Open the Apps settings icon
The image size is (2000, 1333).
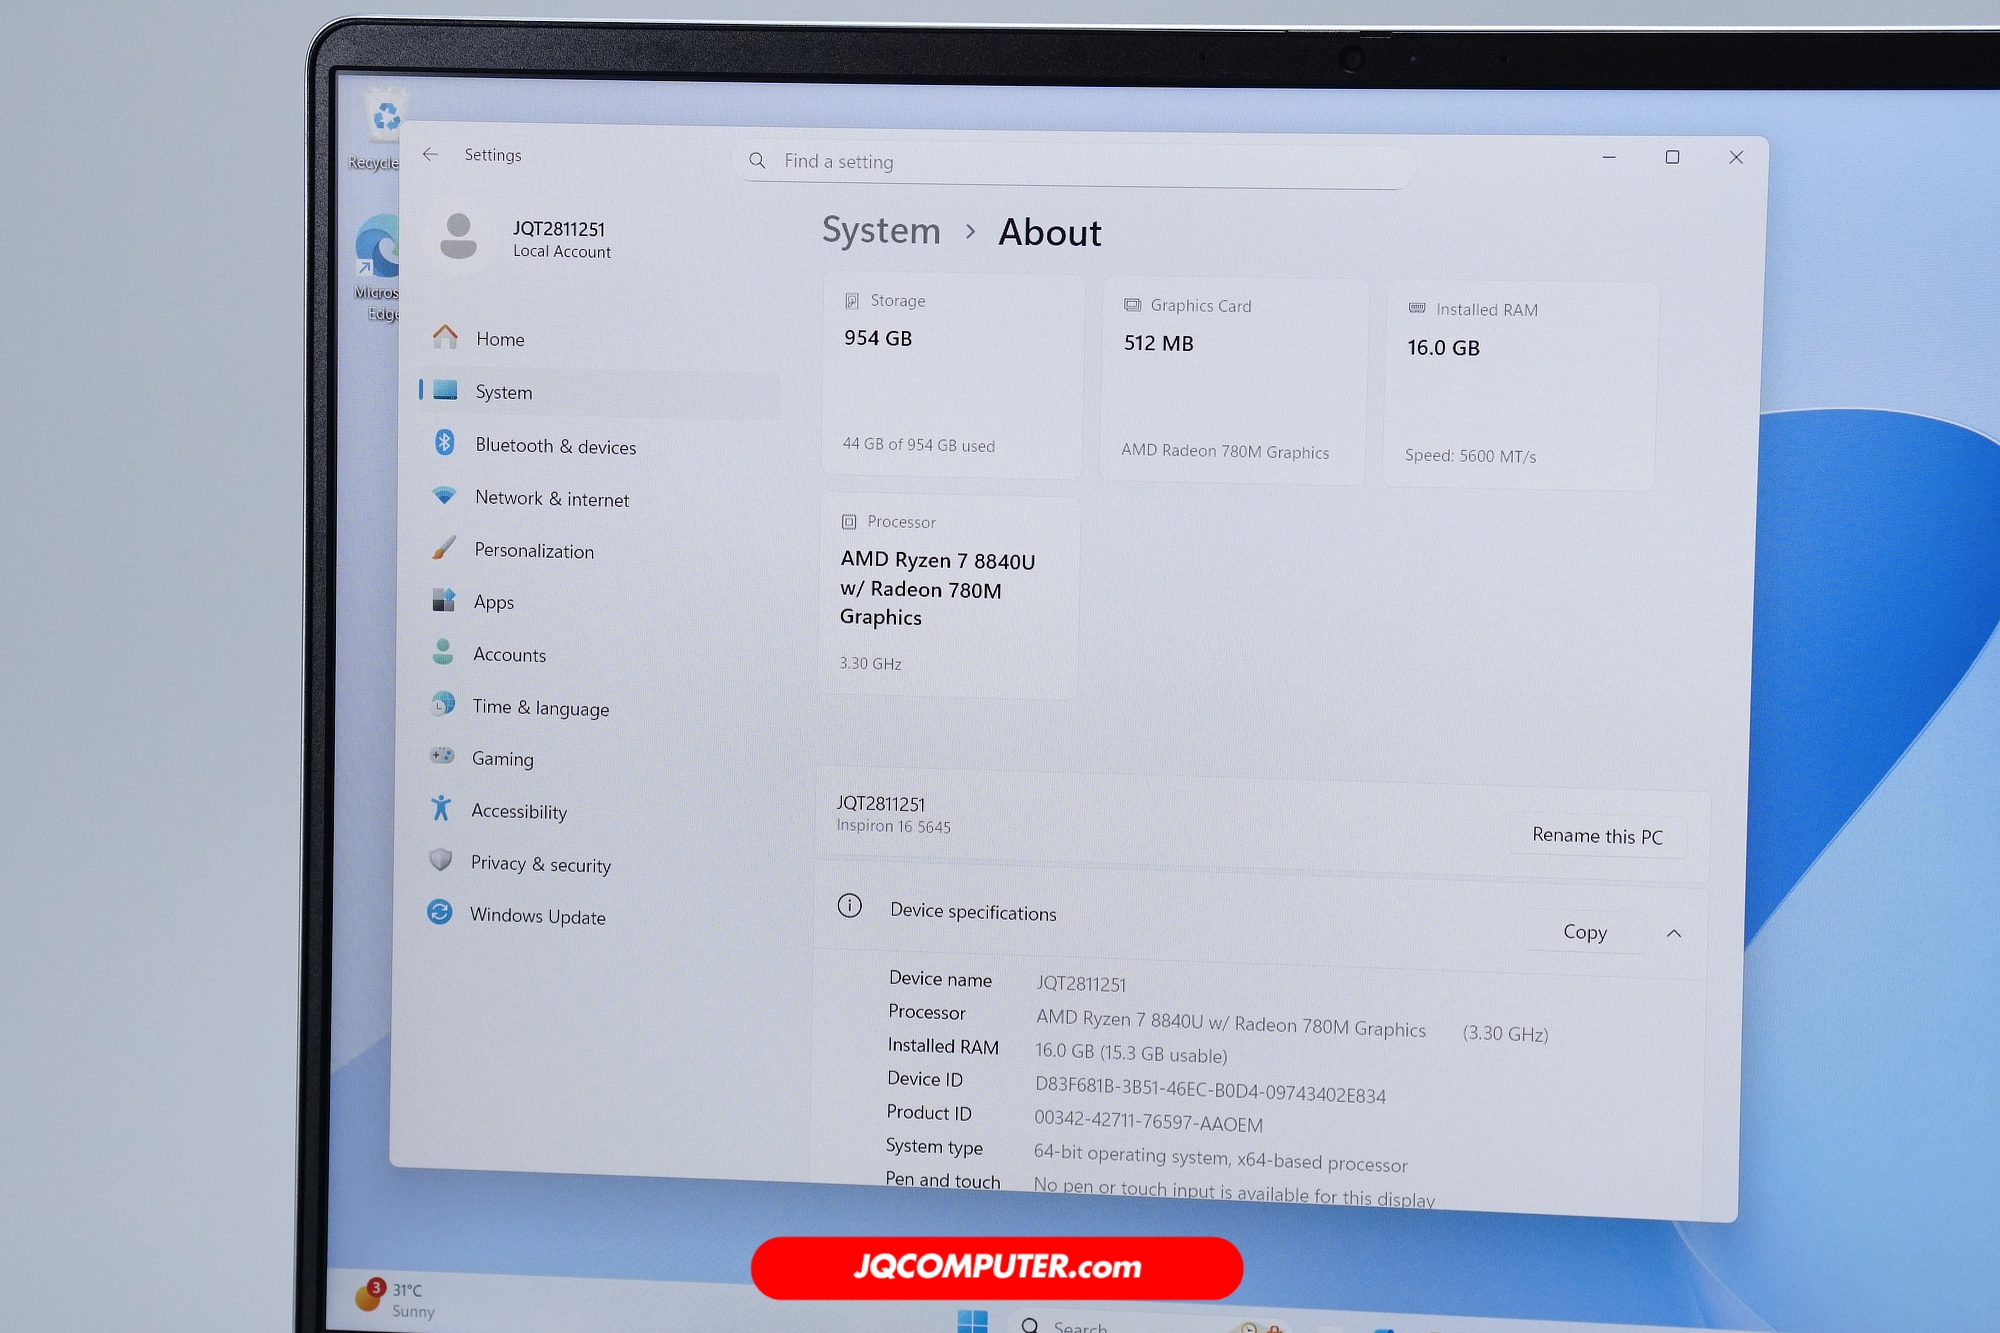(x=443, y=600)
